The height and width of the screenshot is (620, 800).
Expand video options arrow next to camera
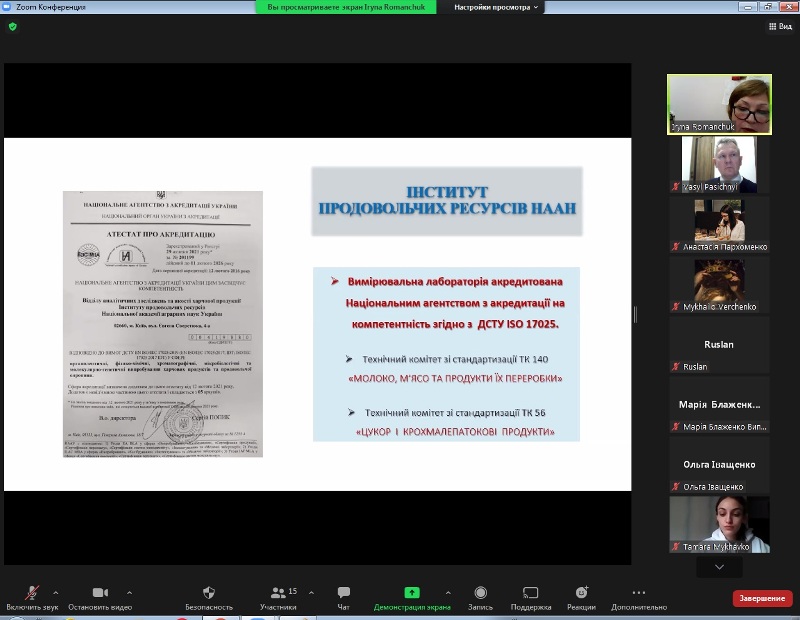pos(130,592)
